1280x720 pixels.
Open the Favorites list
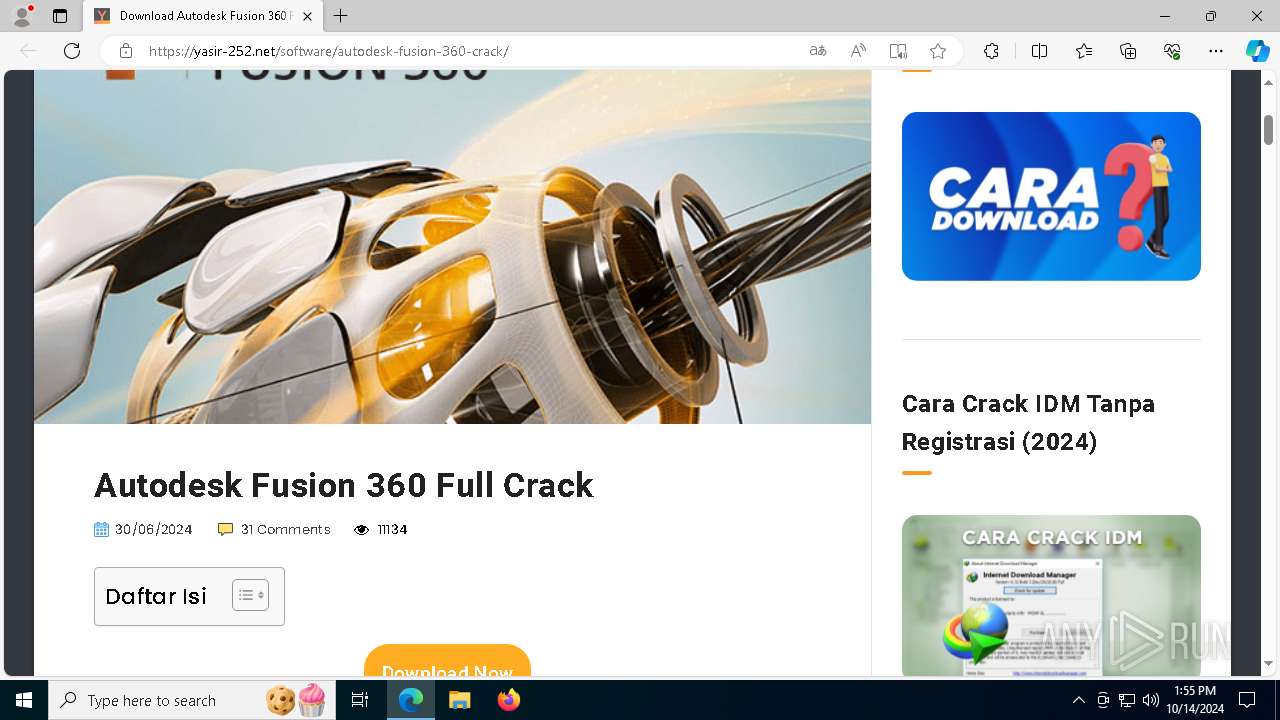[x=1084, y=51]
